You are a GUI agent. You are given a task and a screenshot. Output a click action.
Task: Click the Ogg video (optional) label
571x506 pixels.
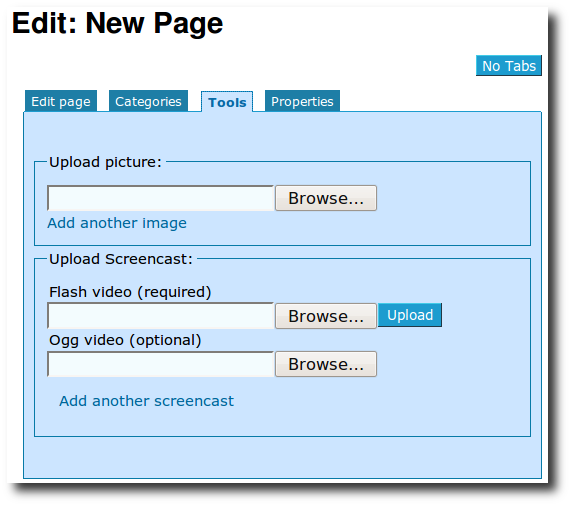[x=125, y=340]
